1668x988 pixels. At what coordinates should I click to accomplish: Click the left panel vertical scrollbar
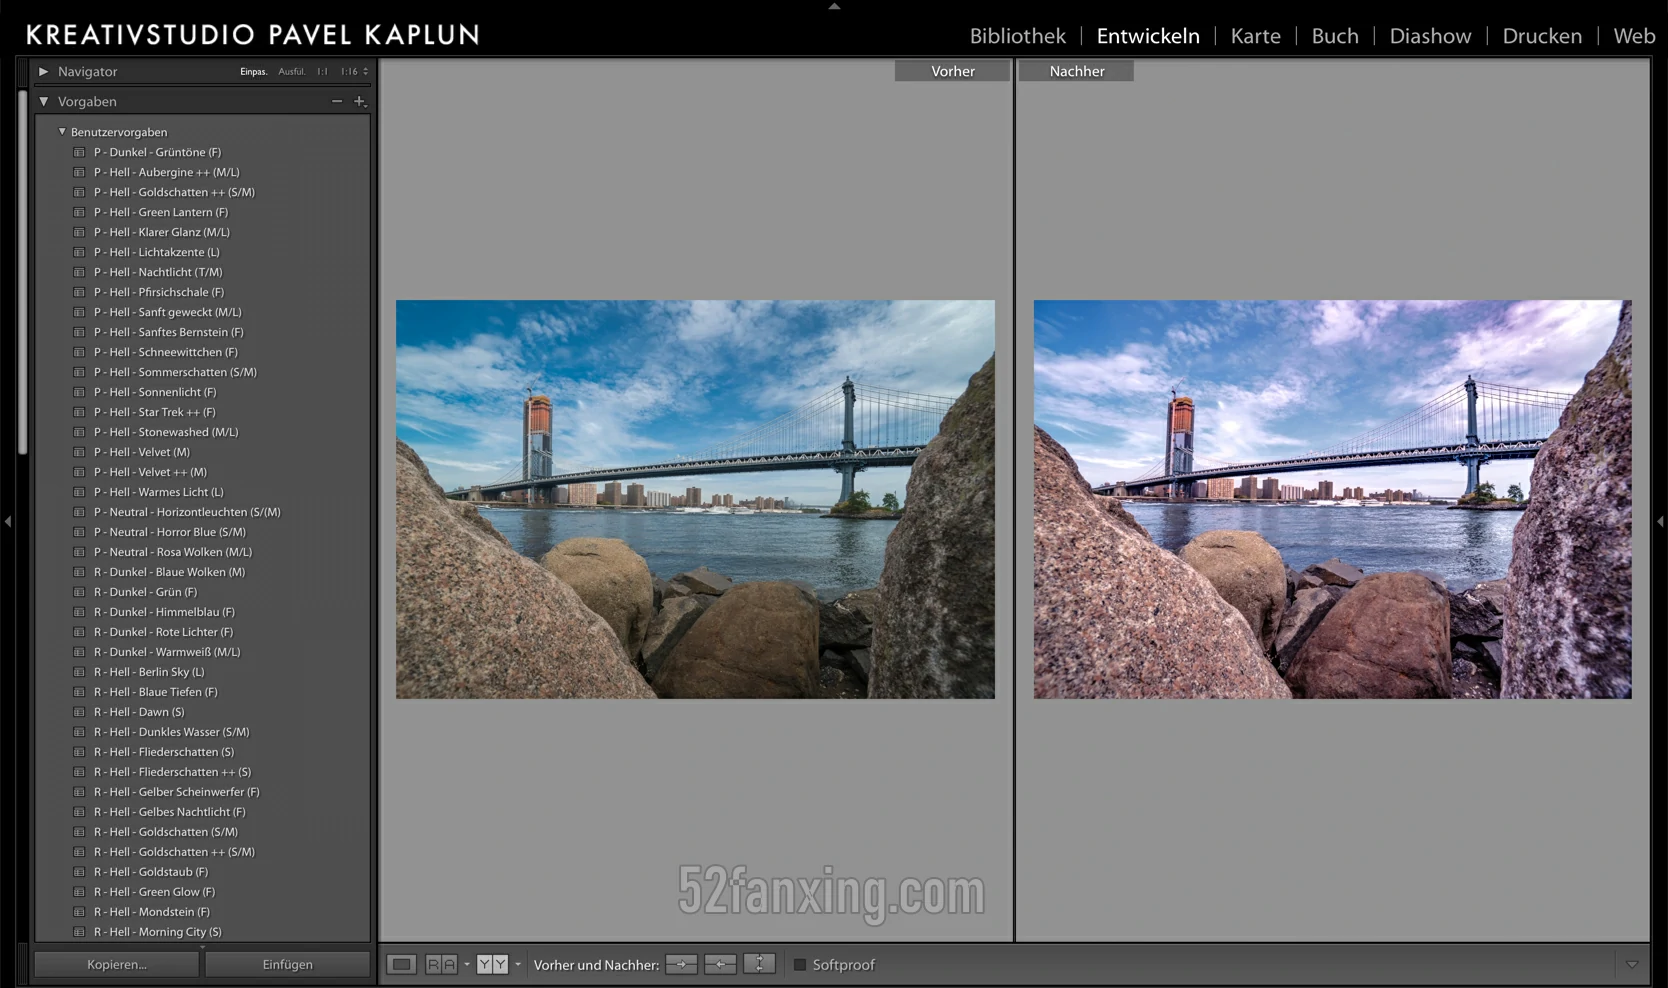pos(23,275)
